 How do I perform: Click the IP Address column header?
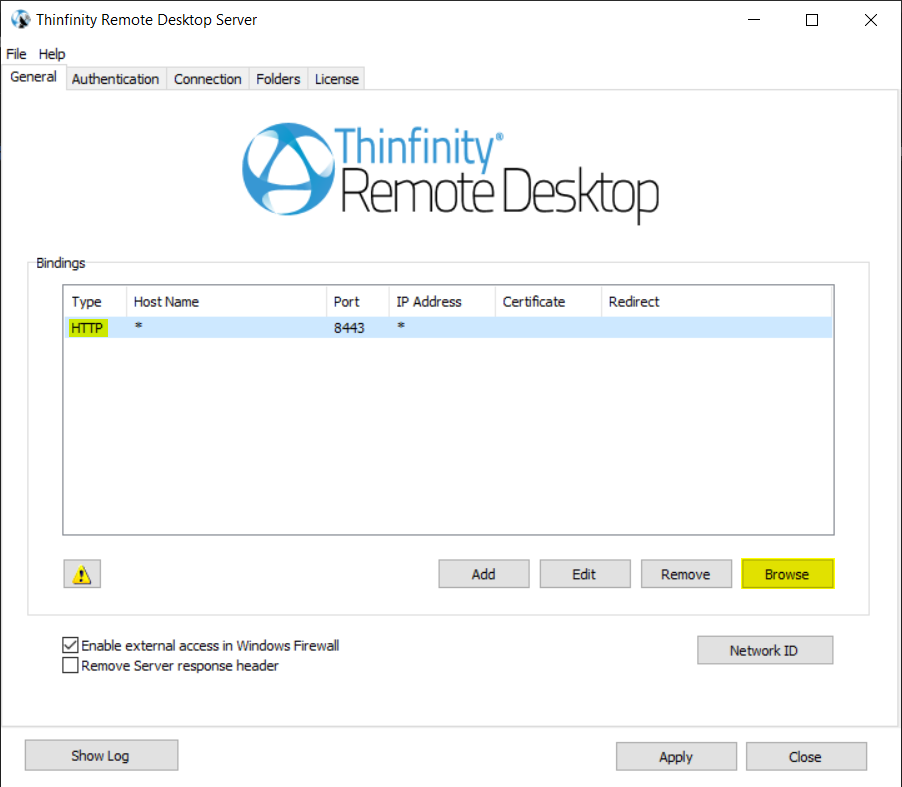click(442, 301)
